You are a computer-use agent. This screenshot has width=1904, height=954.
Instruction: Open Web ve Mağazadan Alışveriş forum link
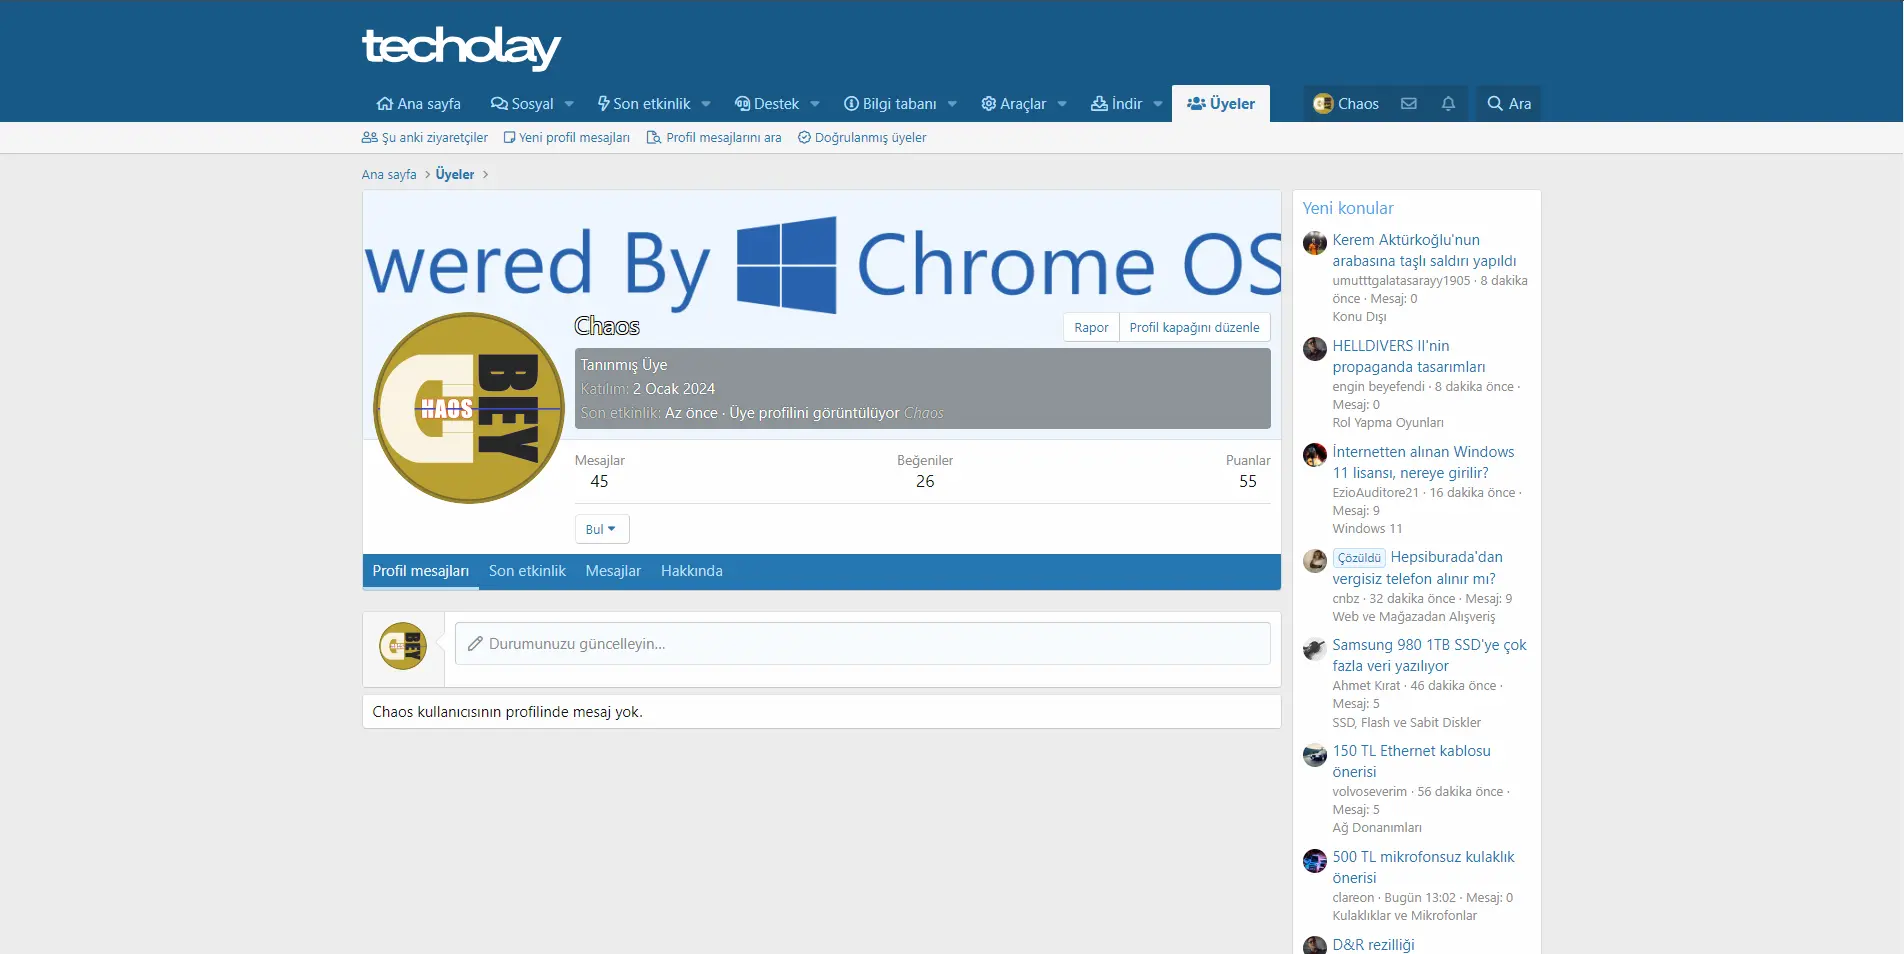click(x=1414, y=617)
